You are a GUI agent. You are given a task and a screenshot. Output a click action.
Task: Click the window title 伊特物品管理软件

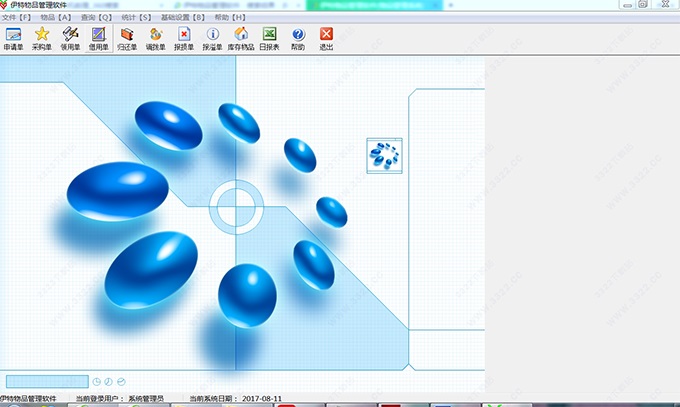39,5
